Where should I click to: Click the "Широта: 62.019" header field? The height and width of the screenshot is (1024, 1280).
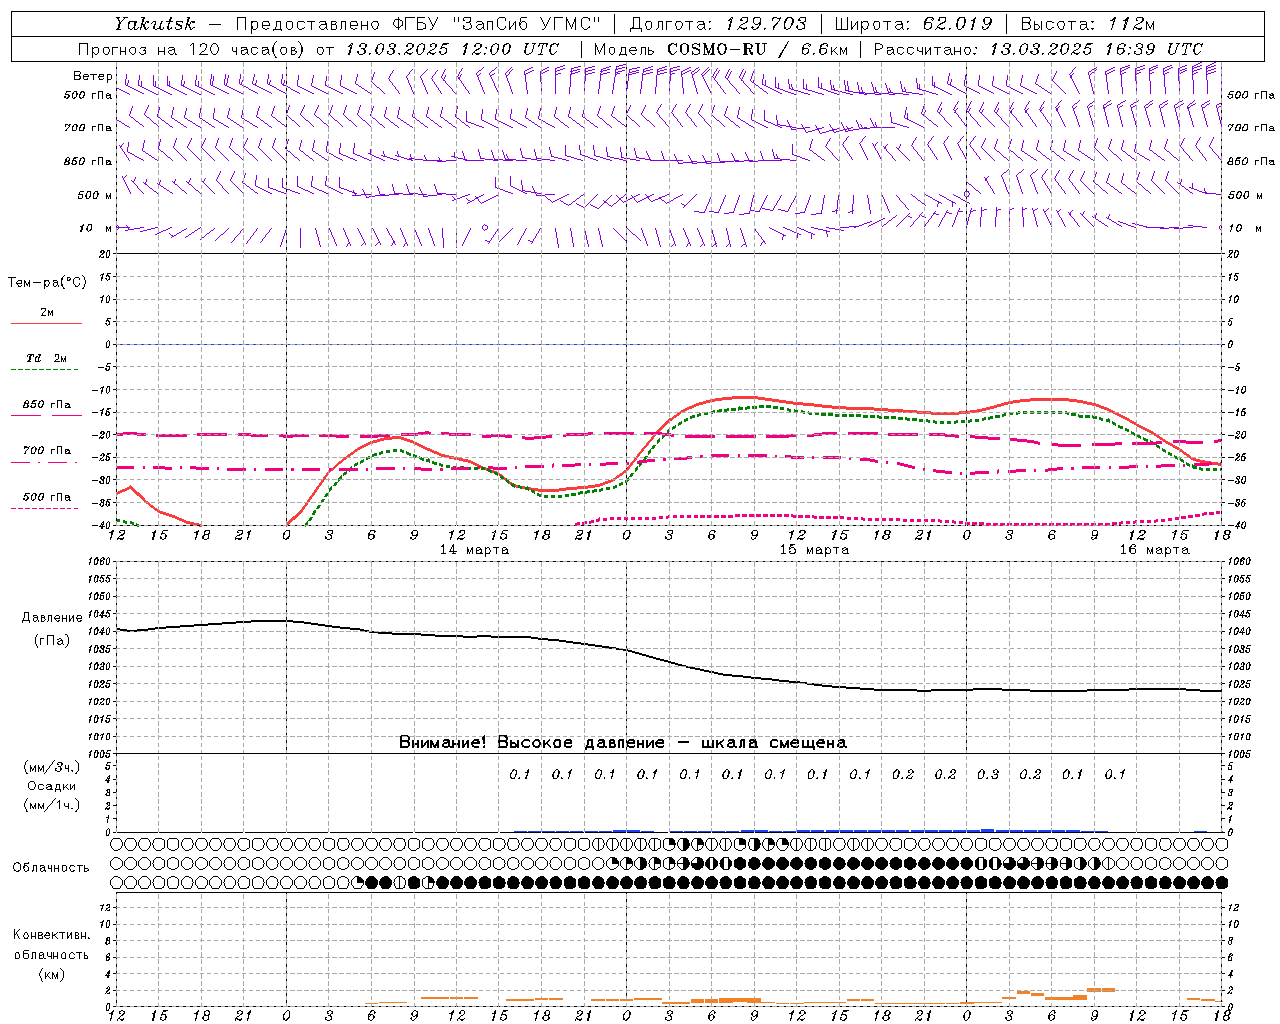[913, 24]
